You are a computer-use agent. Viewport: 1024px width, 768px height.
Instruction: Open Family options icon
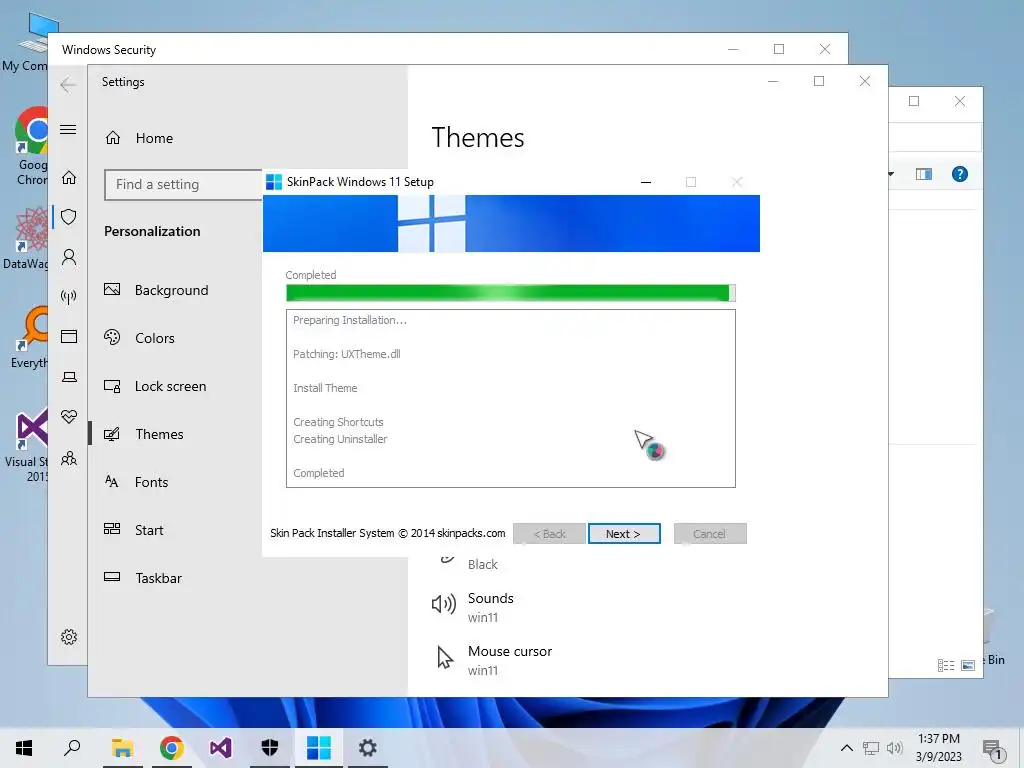[x=69, y=458]
